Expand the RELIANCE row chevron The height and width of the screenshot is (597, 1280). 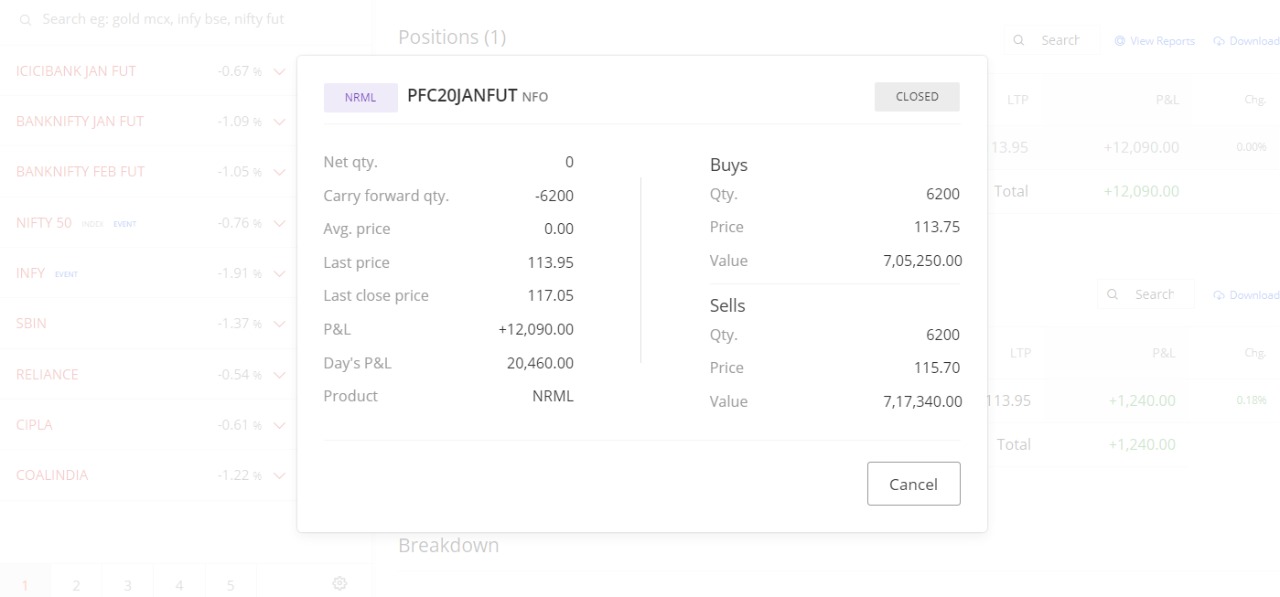click(x=278, y=375)
